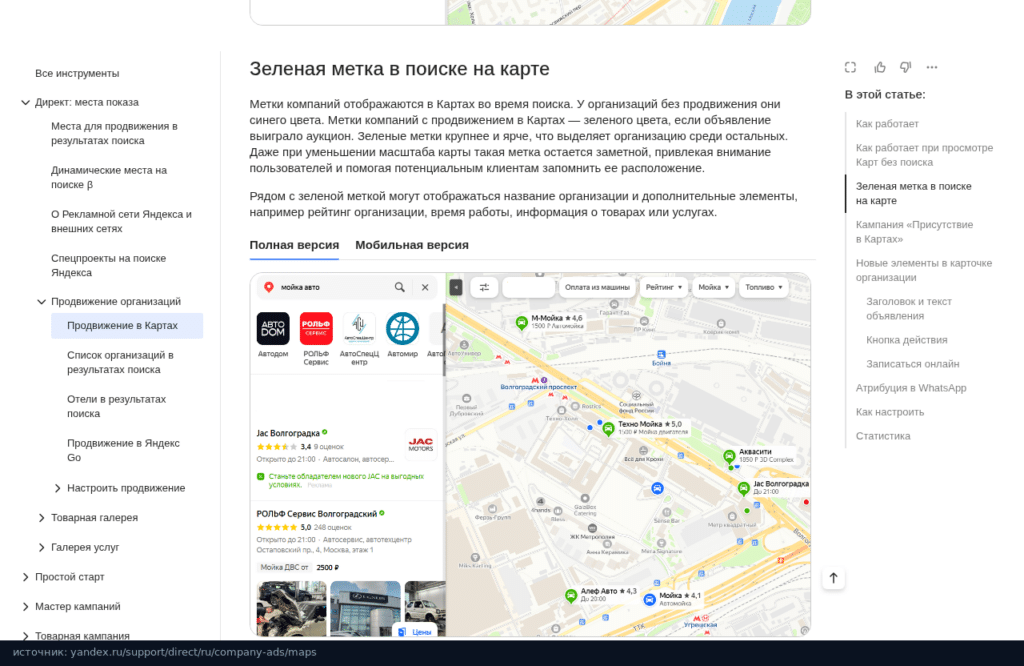Jump to Записаться онлайн section
The image size is (1024, 666).
click(x=912, y=364)
